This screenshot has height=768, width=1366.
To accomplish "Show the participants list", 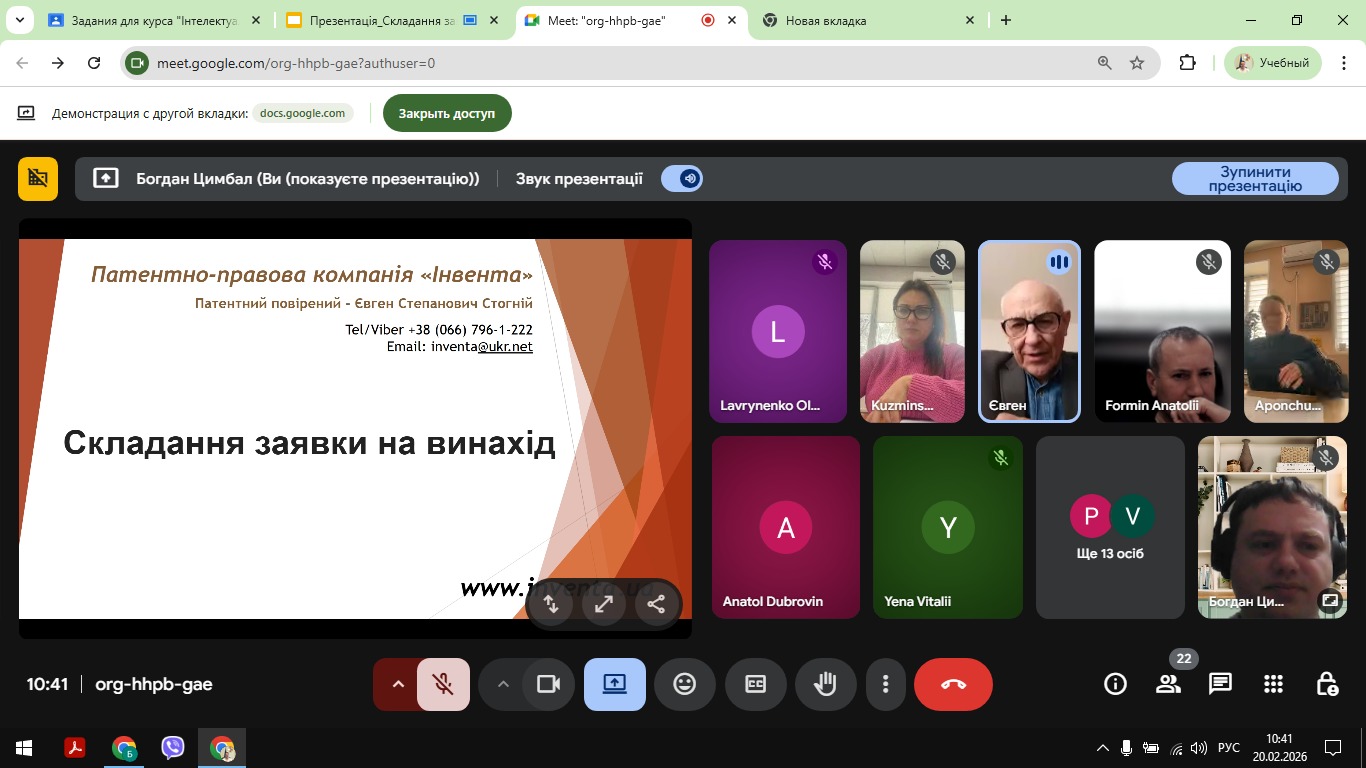I will coord(1168,684).
